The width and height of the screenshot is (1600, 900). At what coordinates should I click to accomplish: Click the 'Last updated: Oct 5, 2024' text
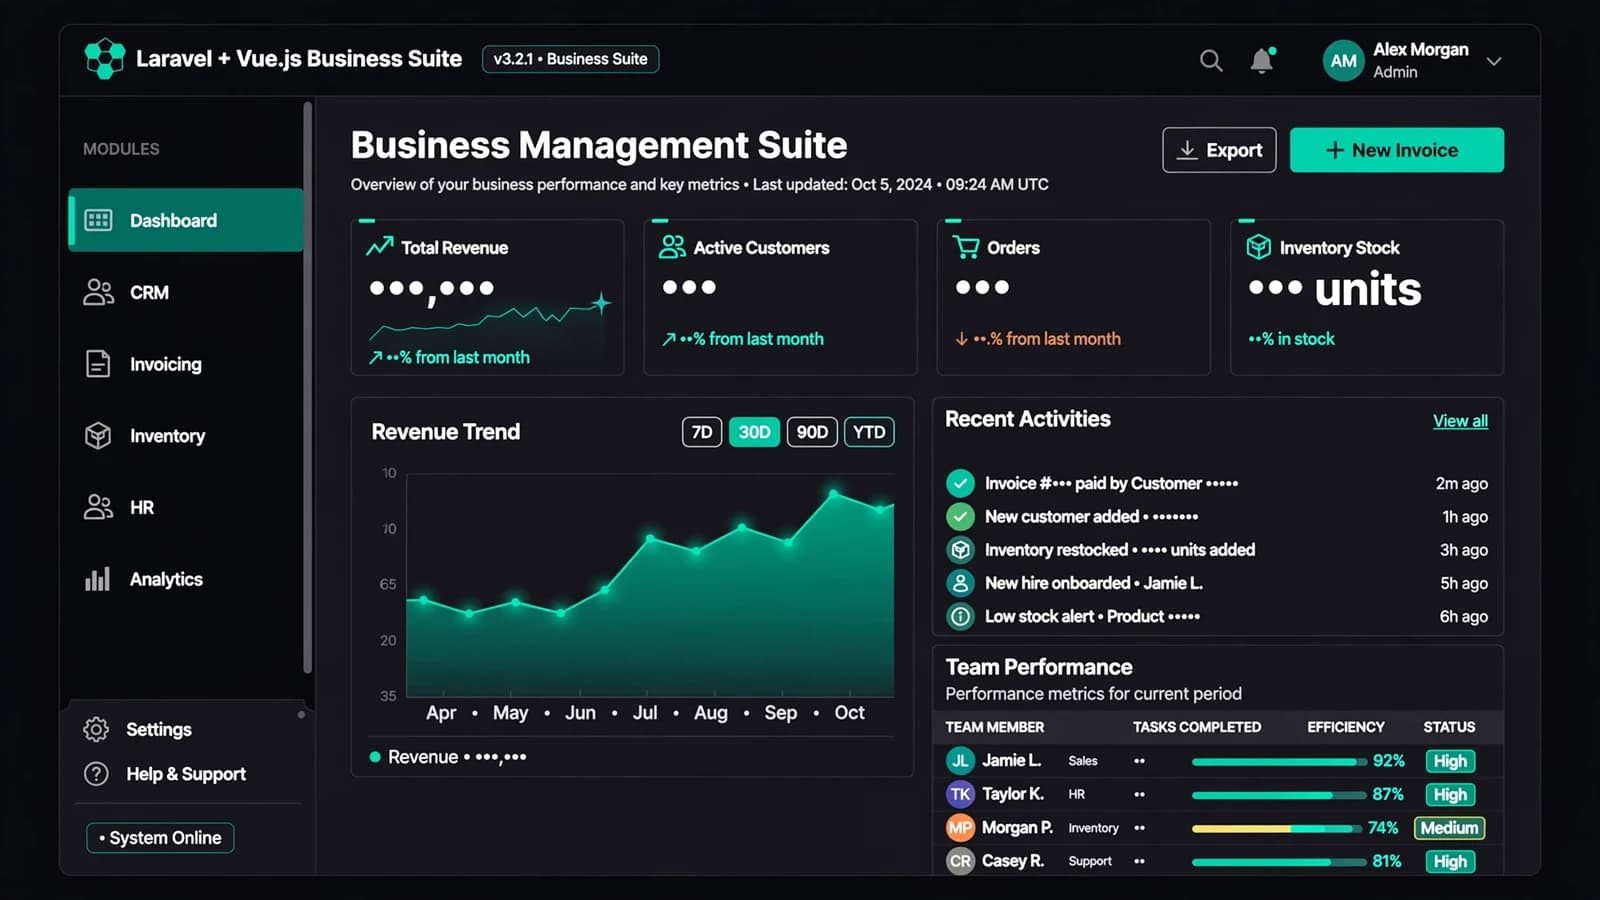pyautogui.click(x=842, y=185)
